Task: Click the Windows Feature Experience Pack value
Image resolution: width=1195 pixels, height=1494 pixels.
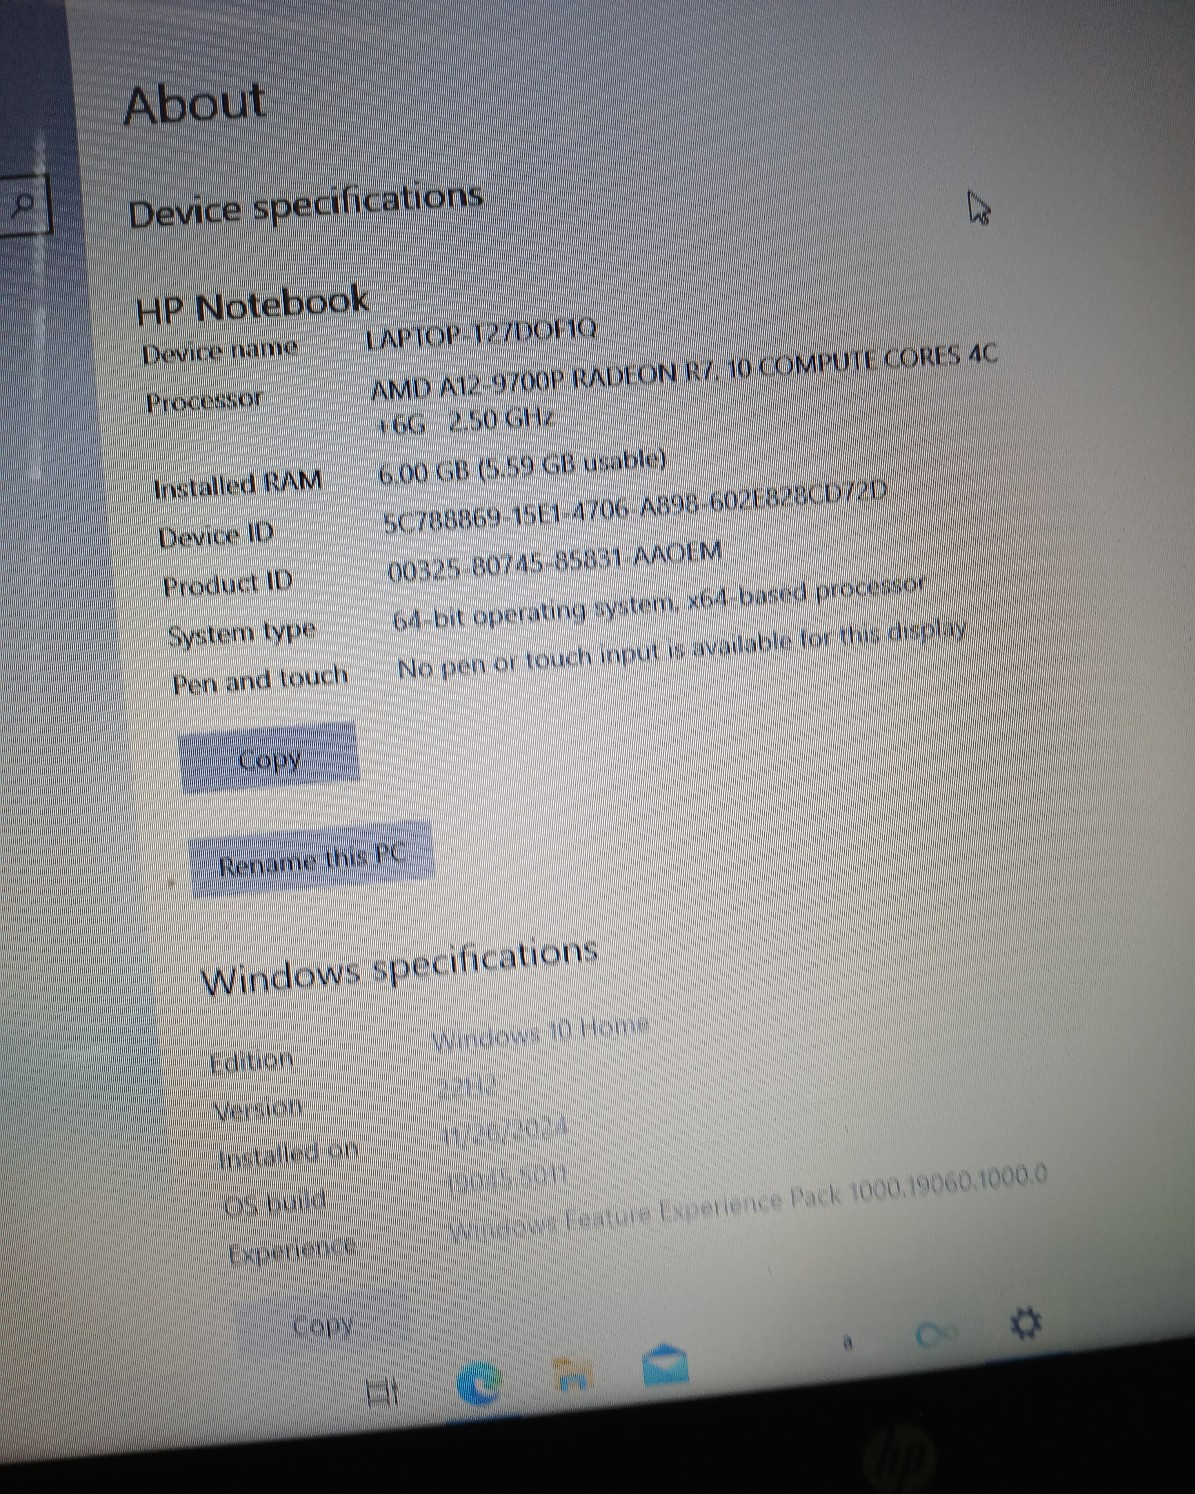Action: (748, 1203)
